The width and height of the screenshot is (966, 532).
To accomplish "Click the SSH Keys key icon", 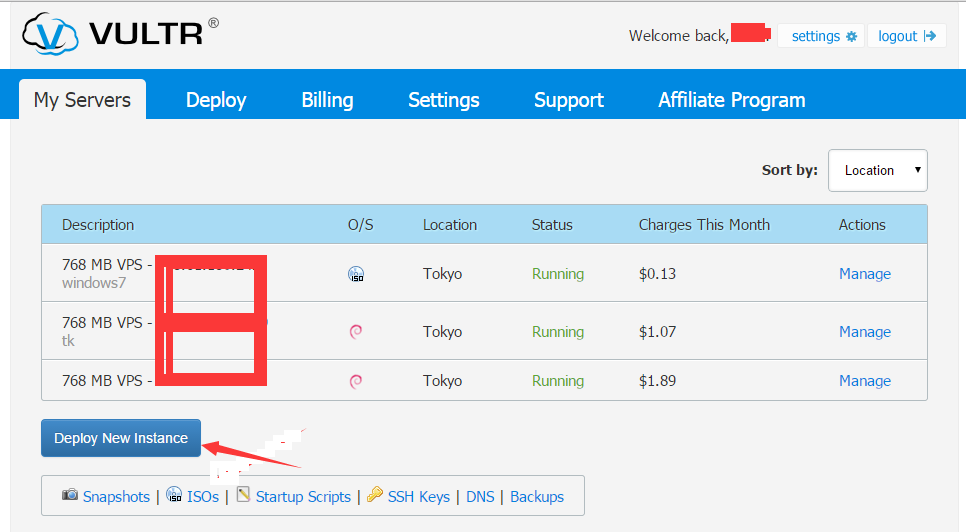I will tap(375, 495).
